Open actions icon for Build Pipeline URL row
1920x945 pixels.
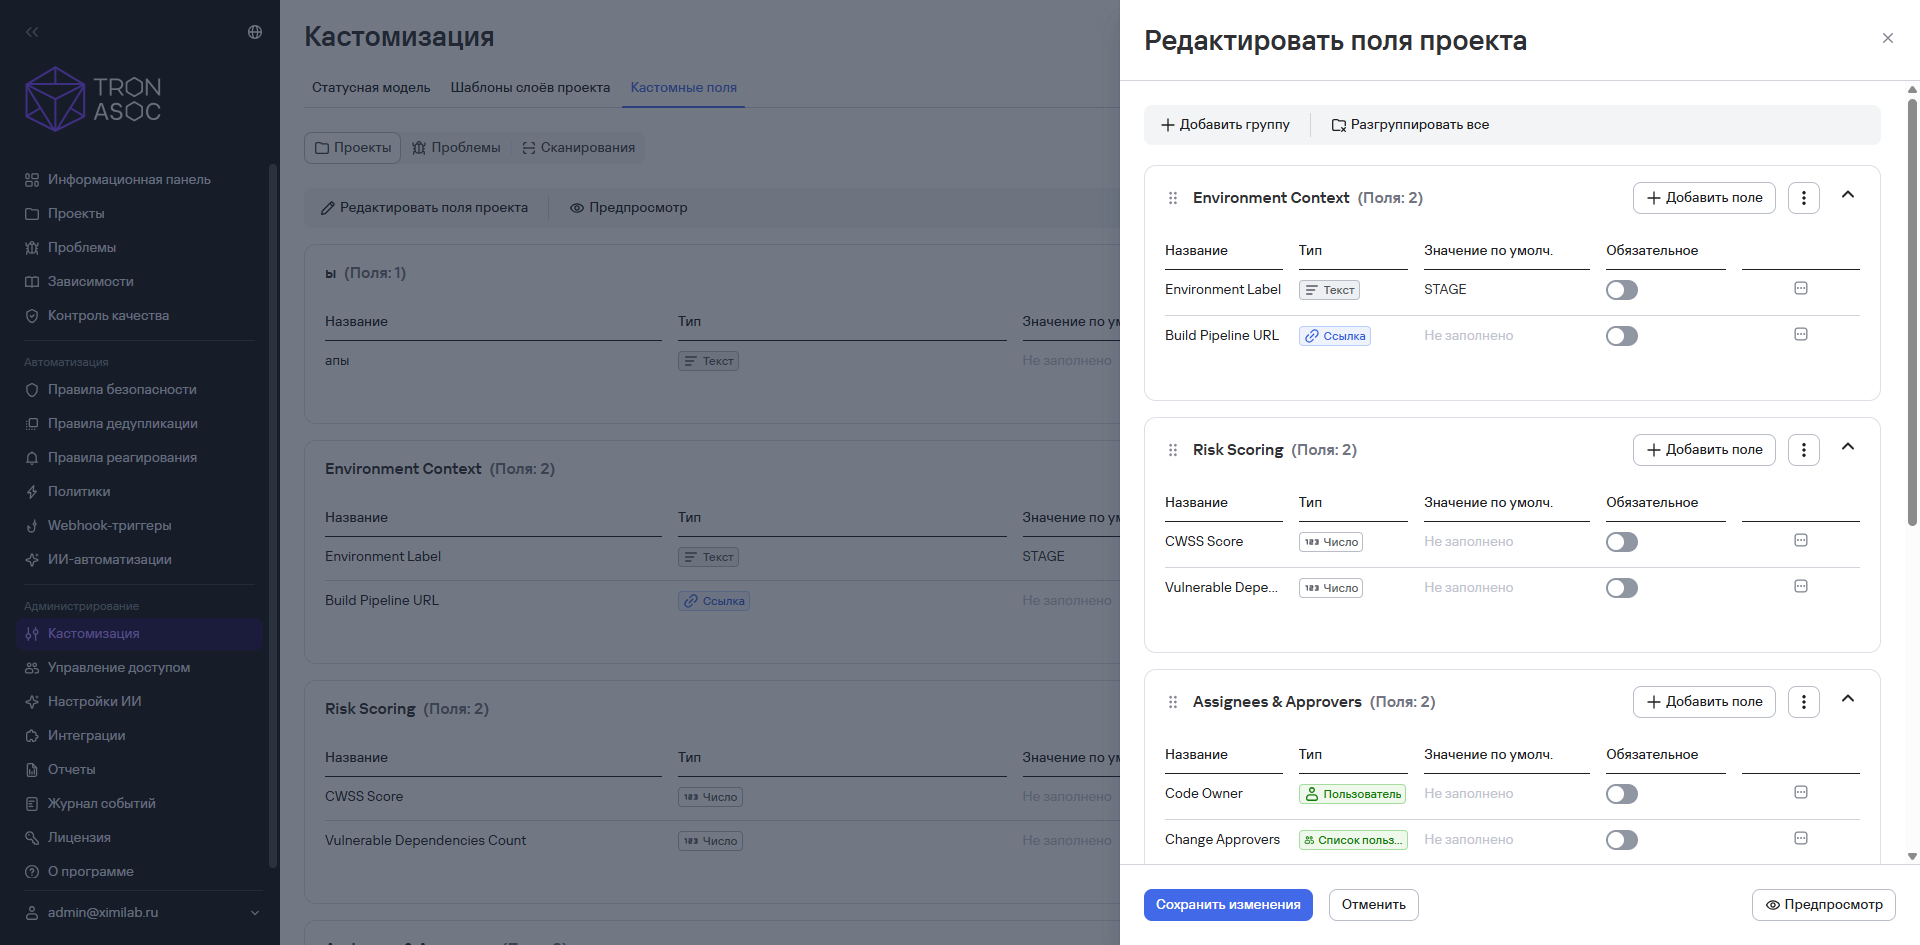[1801, 335]
